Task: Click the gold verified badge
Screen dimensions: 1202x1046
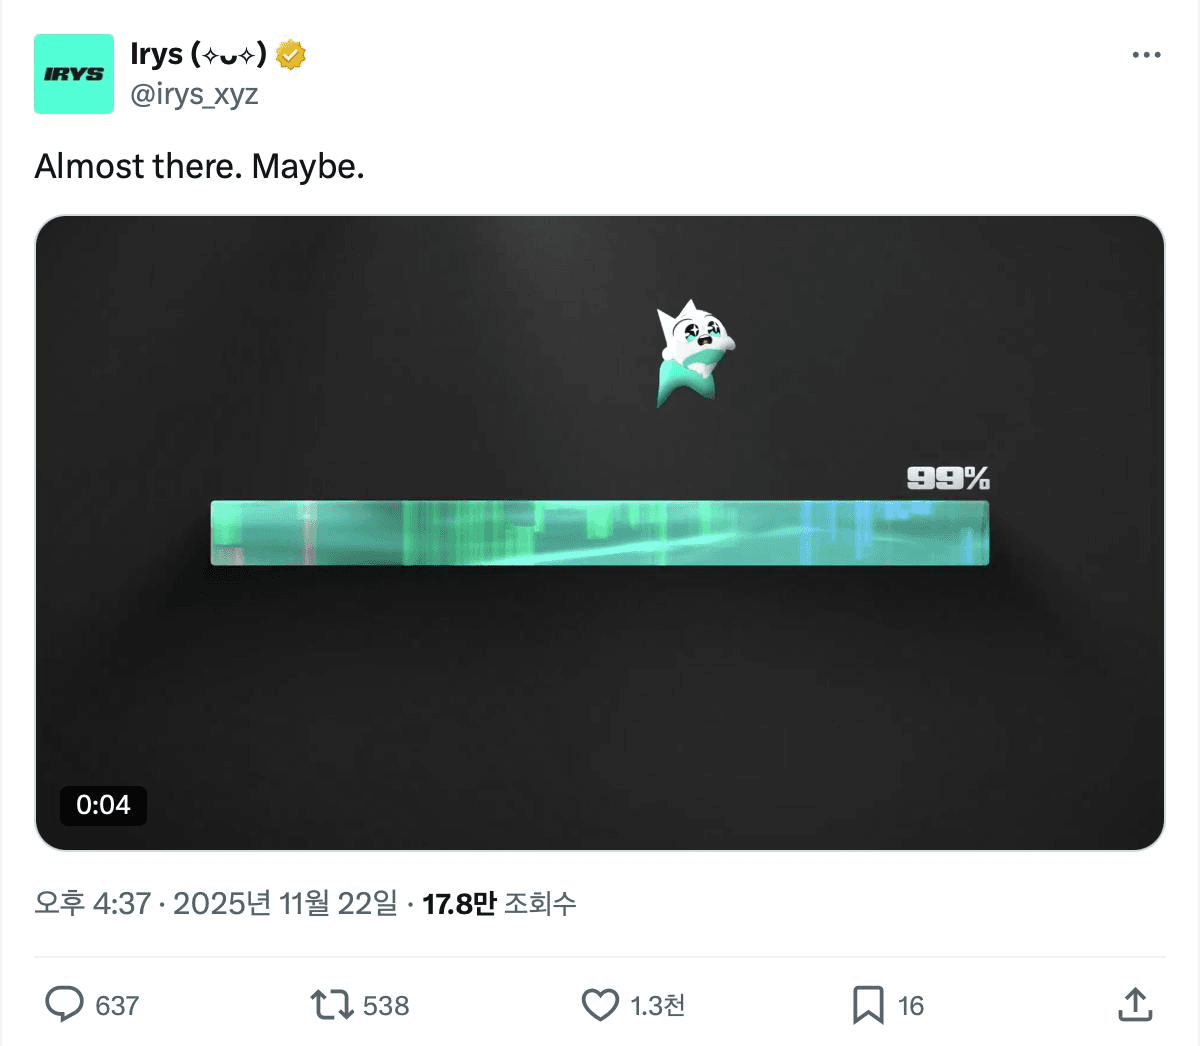Action: [290, 55]
